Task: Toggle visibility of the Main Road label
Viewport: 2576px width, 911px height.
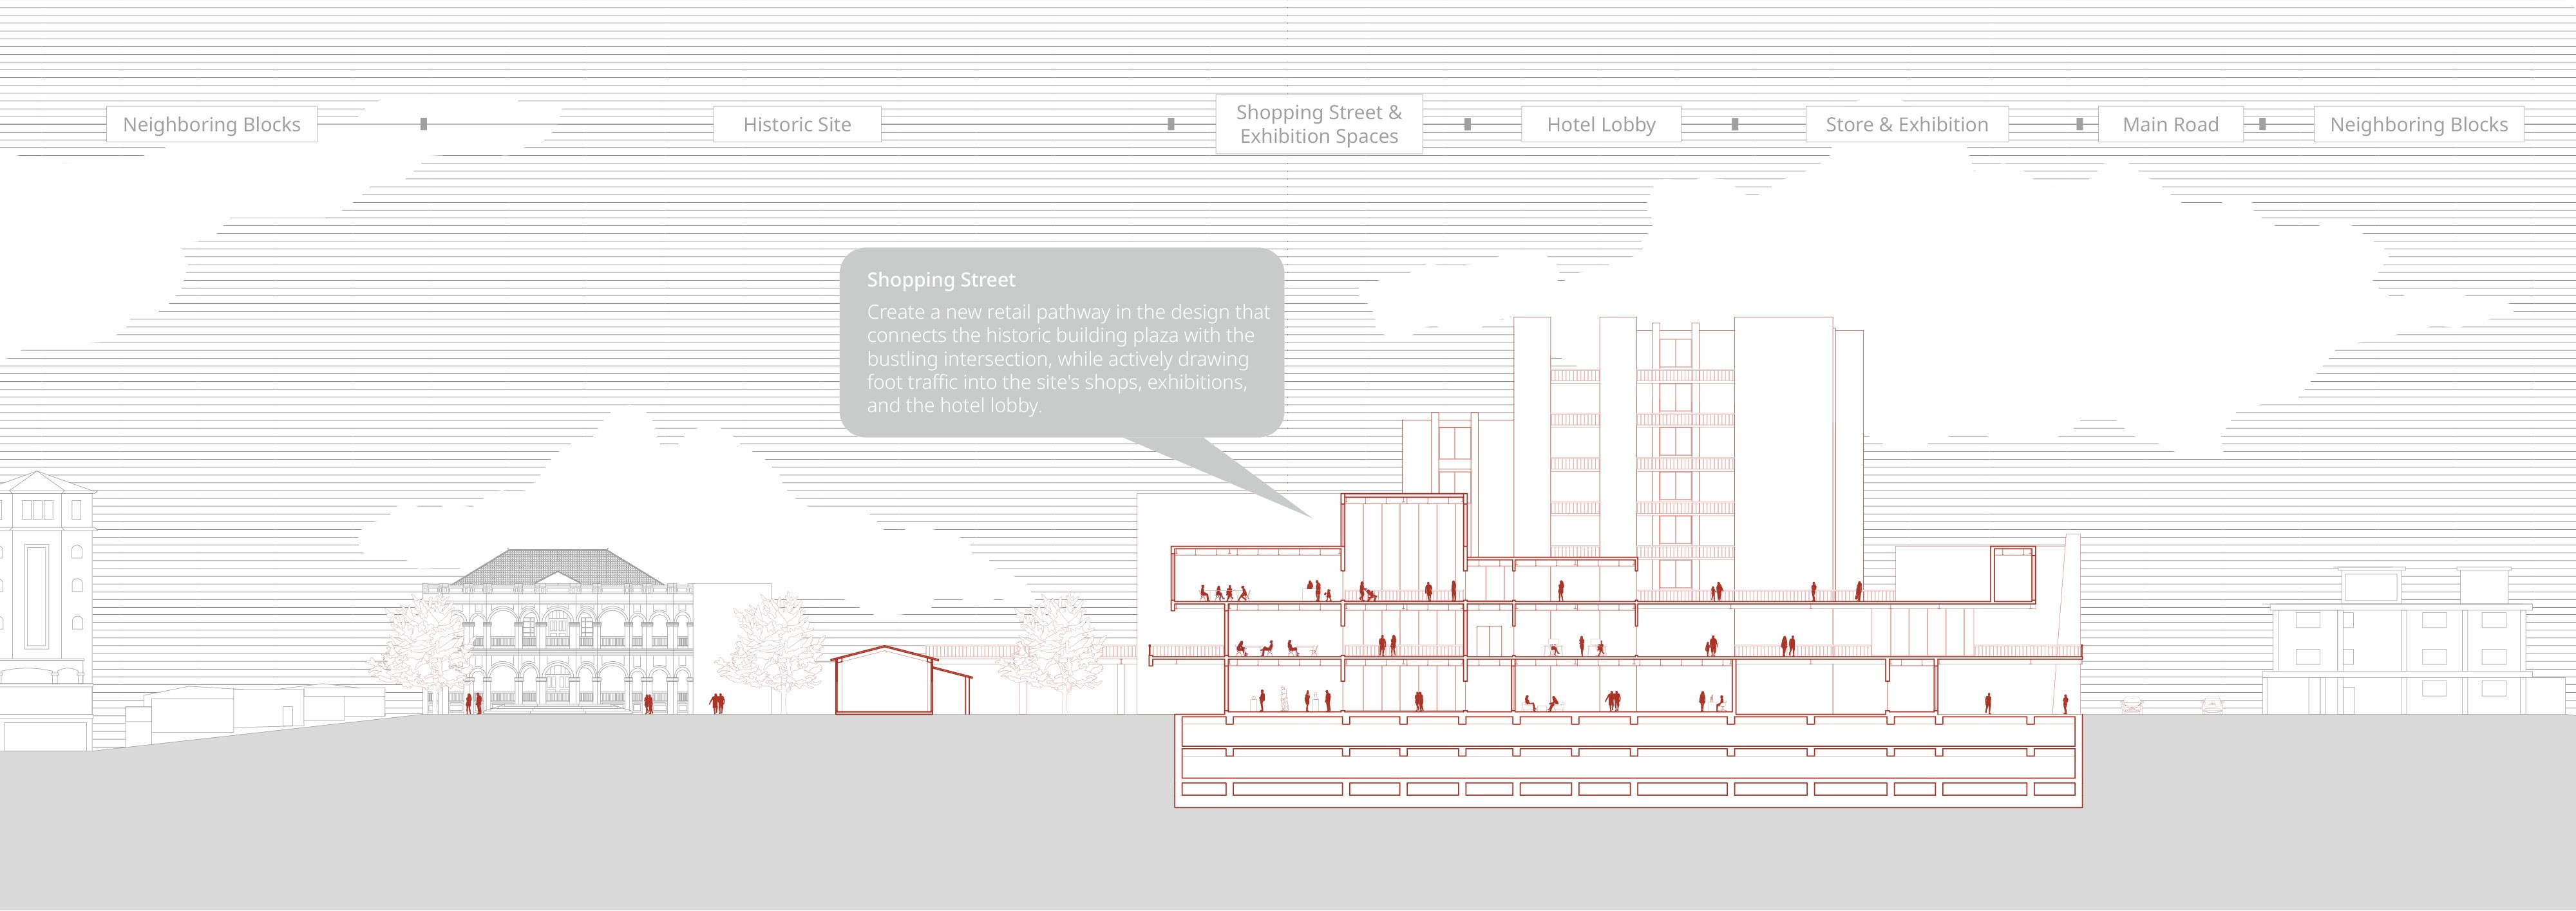Action: coord(2170,124)
